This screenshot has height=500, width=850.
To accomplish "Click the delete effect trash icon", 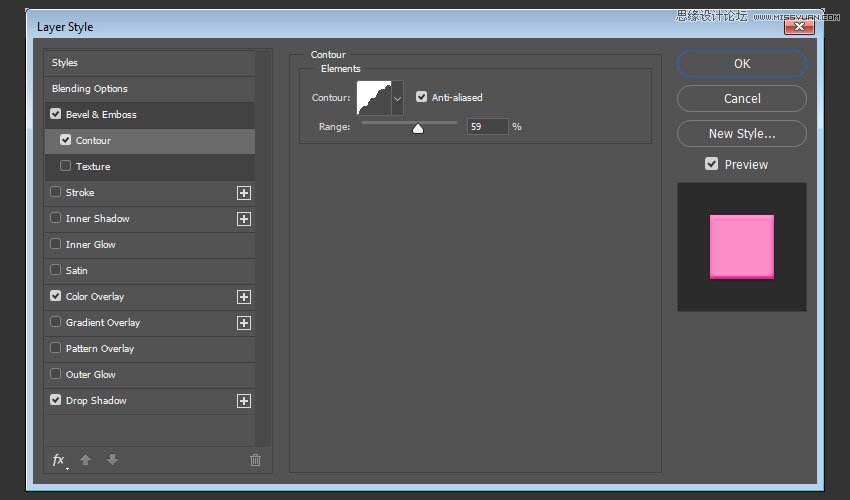I will point(255,460).
